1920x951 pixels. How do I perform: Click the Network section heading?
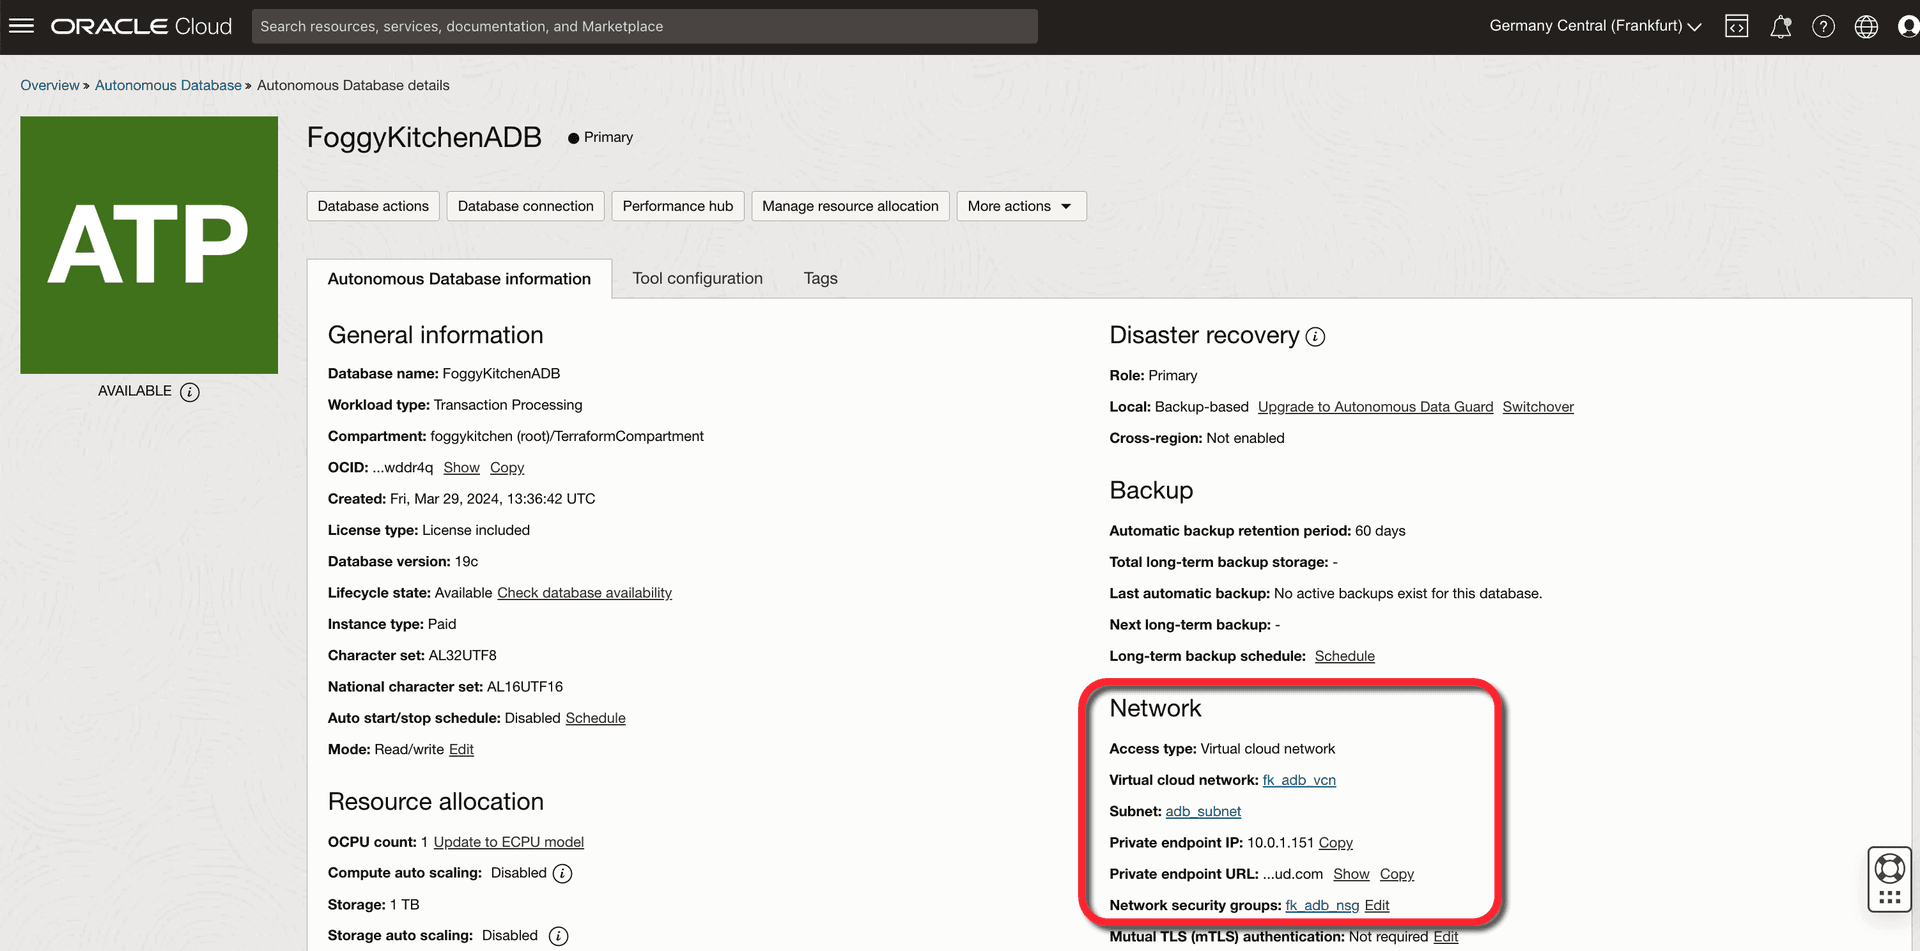tap(1155, 708)
